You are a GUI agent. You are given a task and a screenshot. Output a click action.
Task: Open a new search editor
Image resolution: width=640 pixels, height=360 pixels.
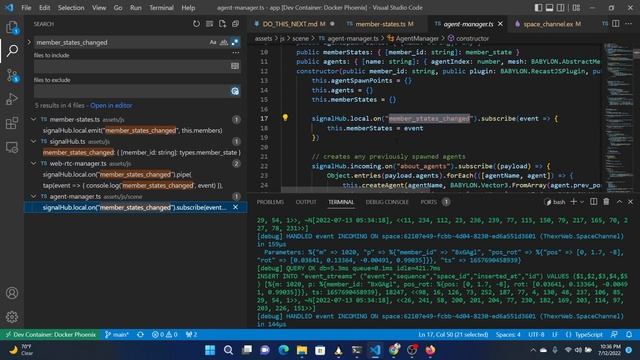coord(222,24)
